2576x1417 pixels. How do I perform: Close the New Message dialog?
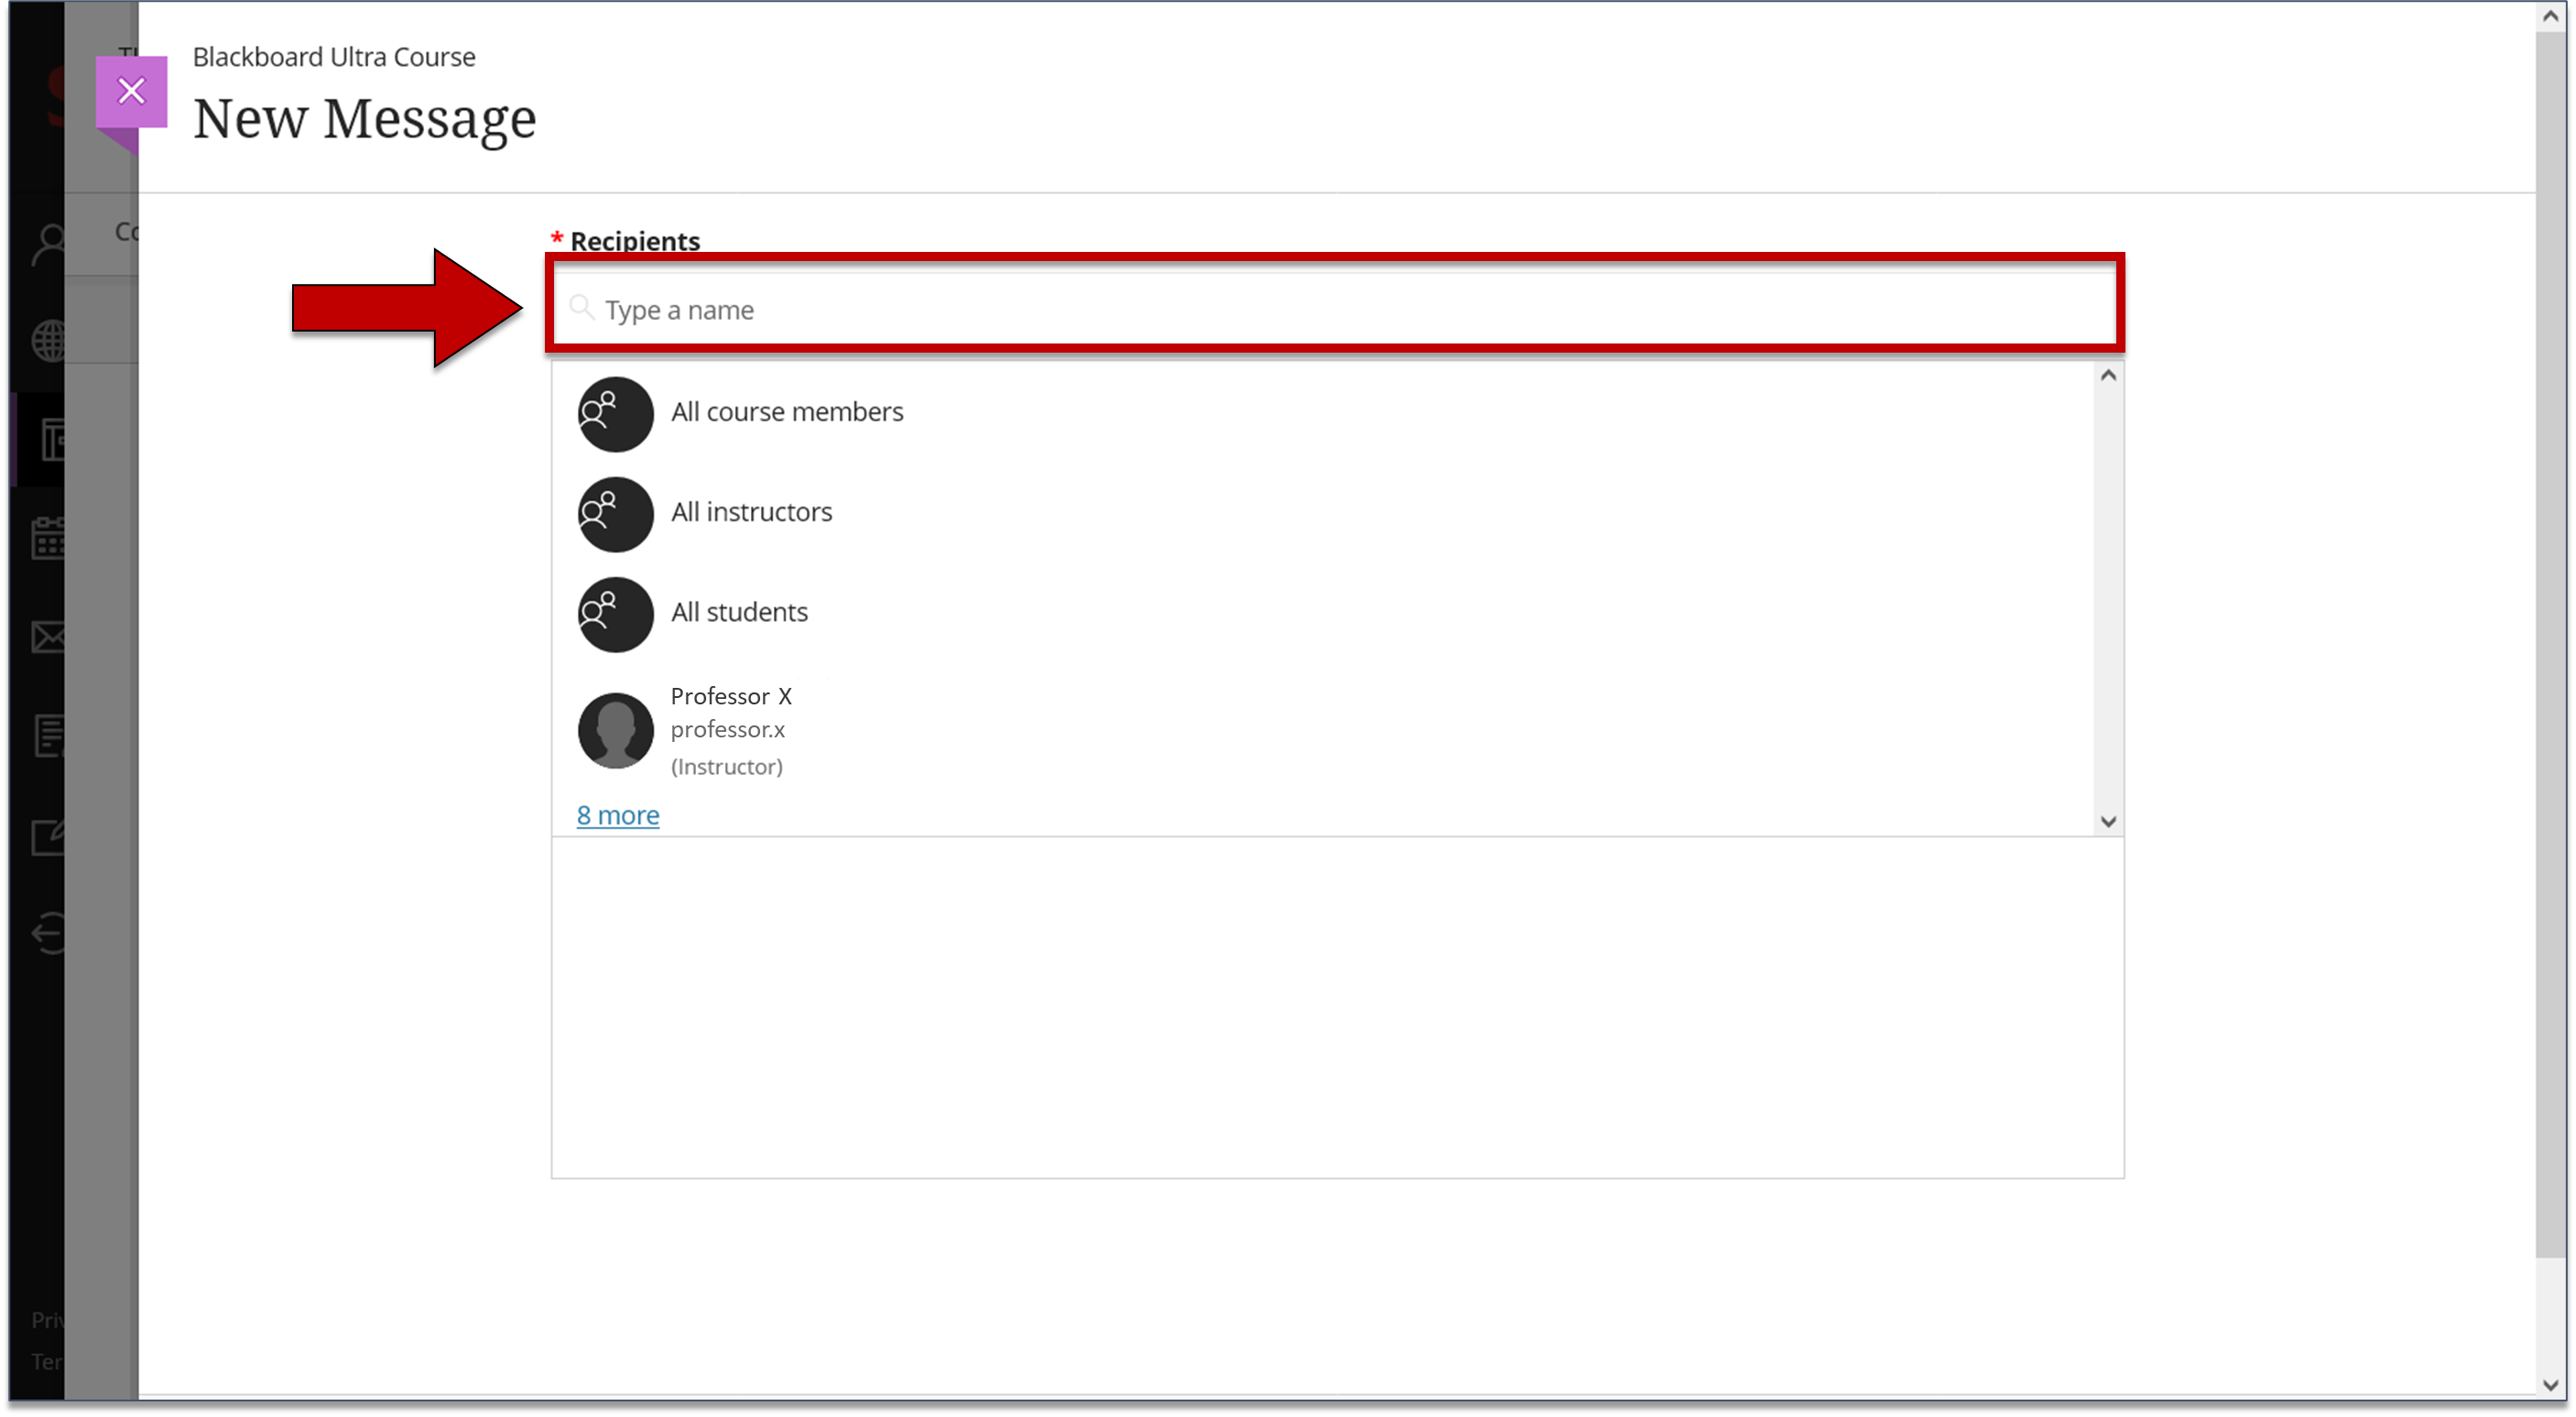131,89
